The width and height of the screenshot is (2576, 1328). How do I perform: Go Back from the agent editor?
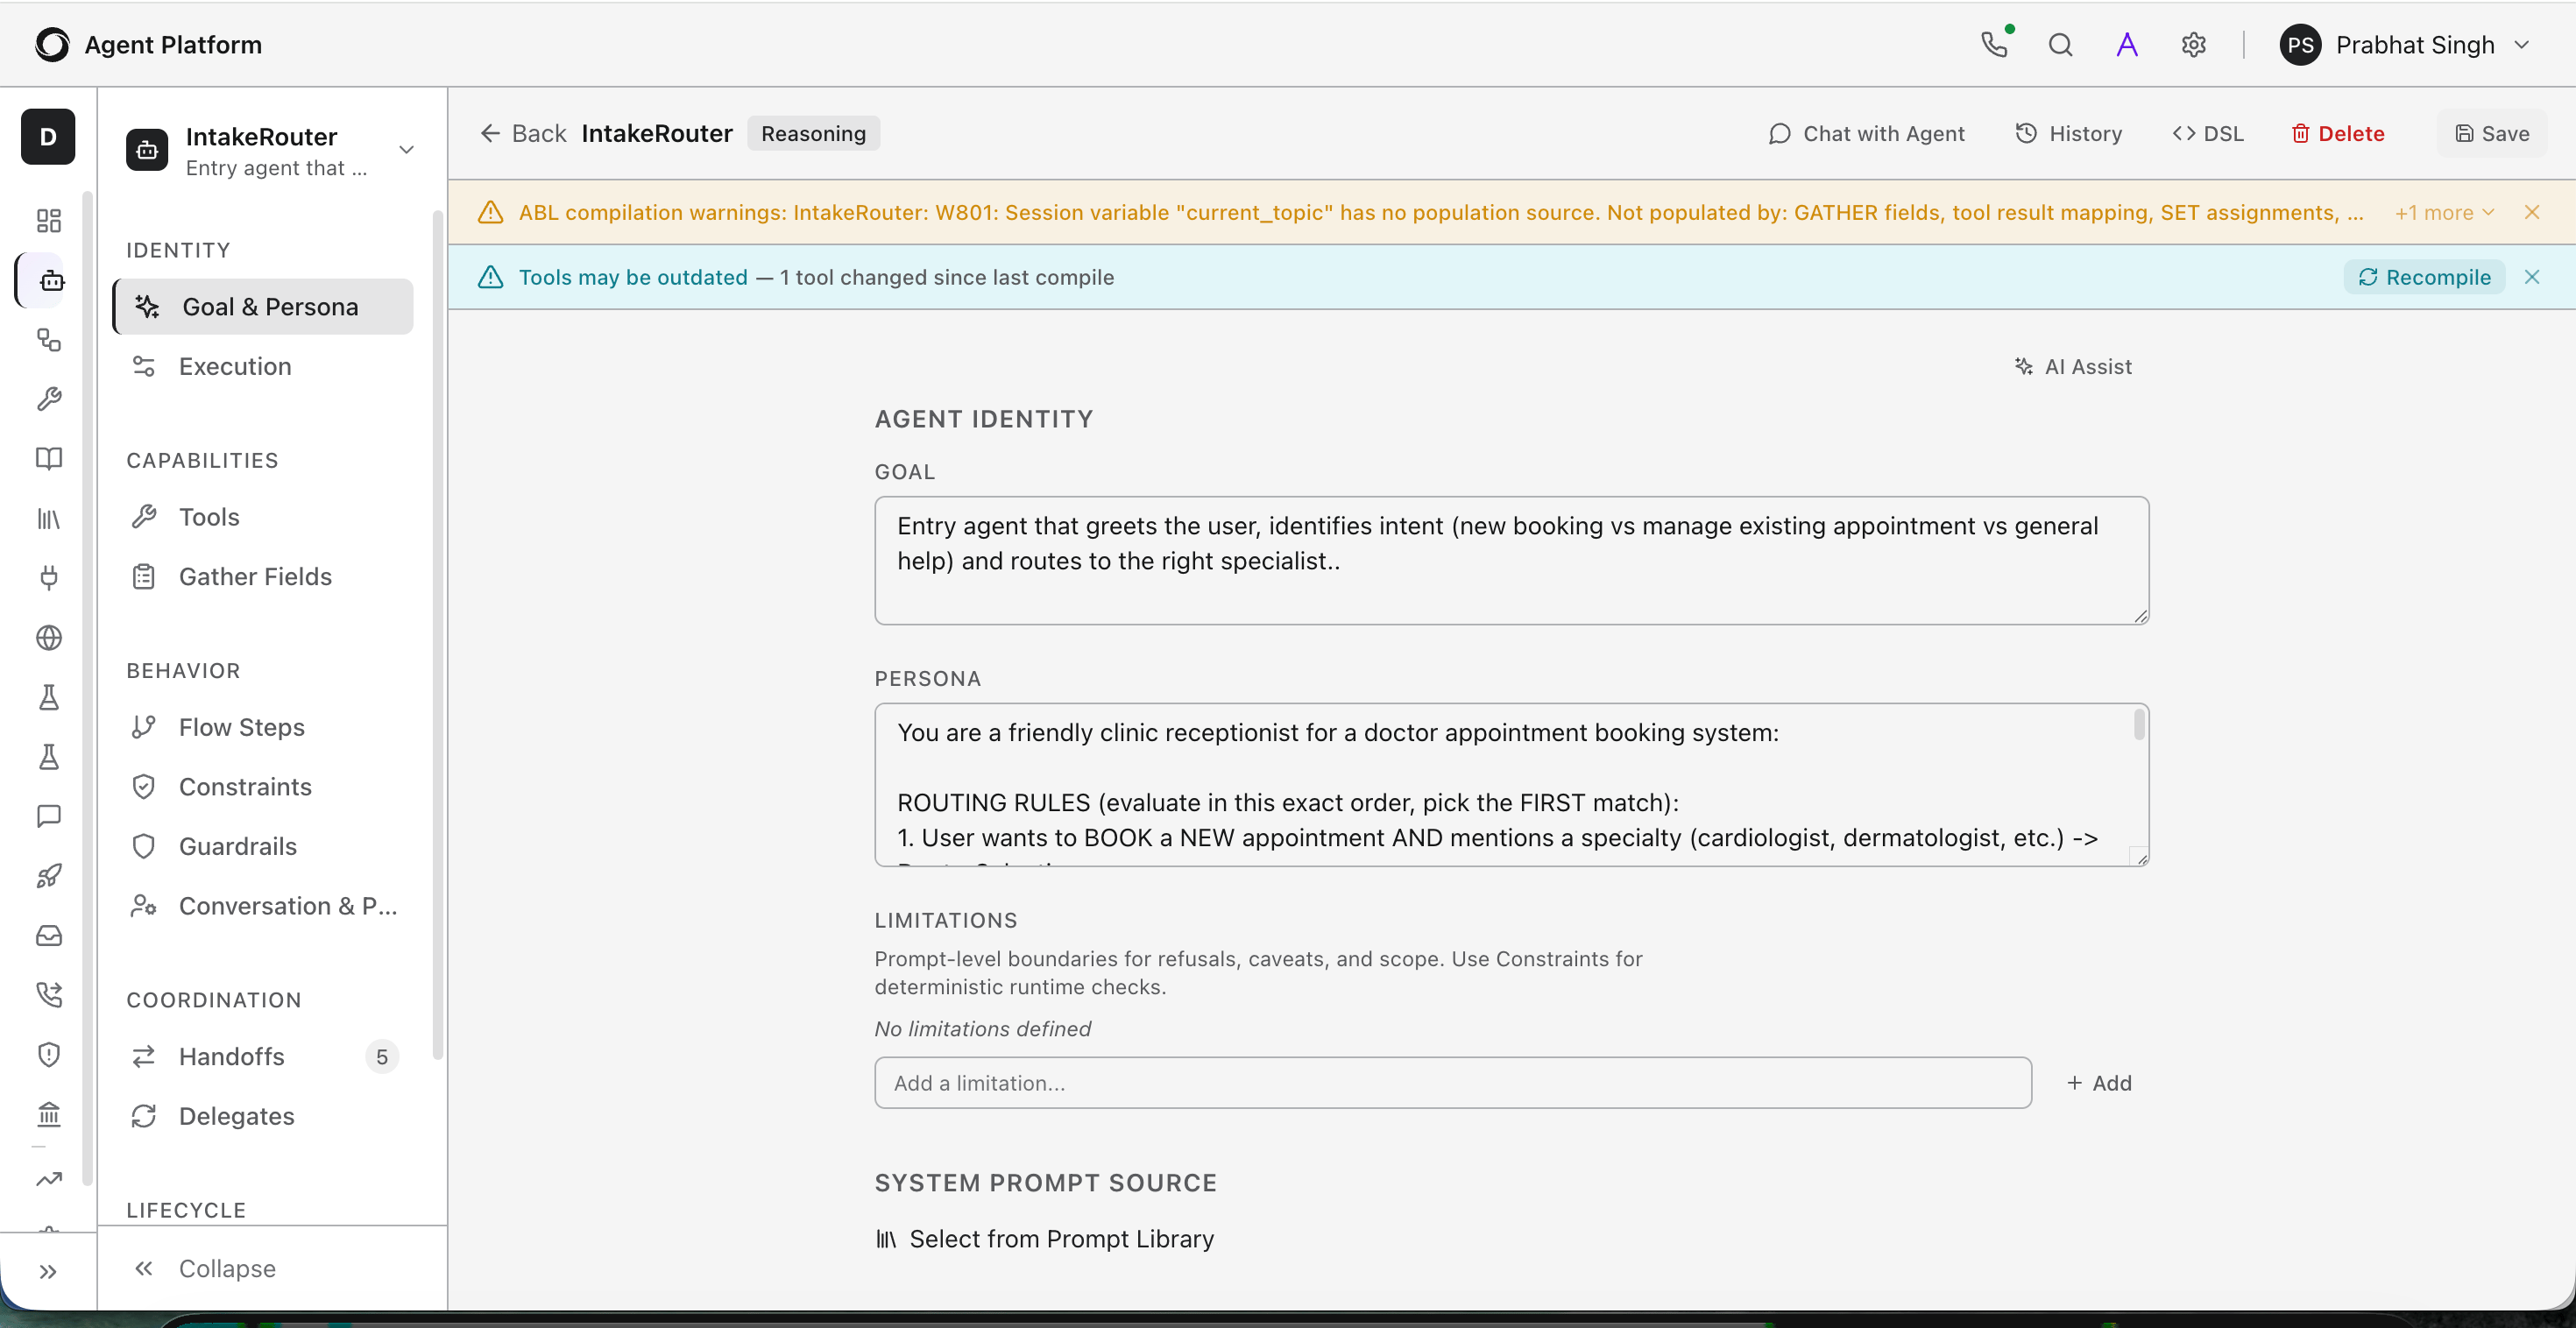pos(523,133)
